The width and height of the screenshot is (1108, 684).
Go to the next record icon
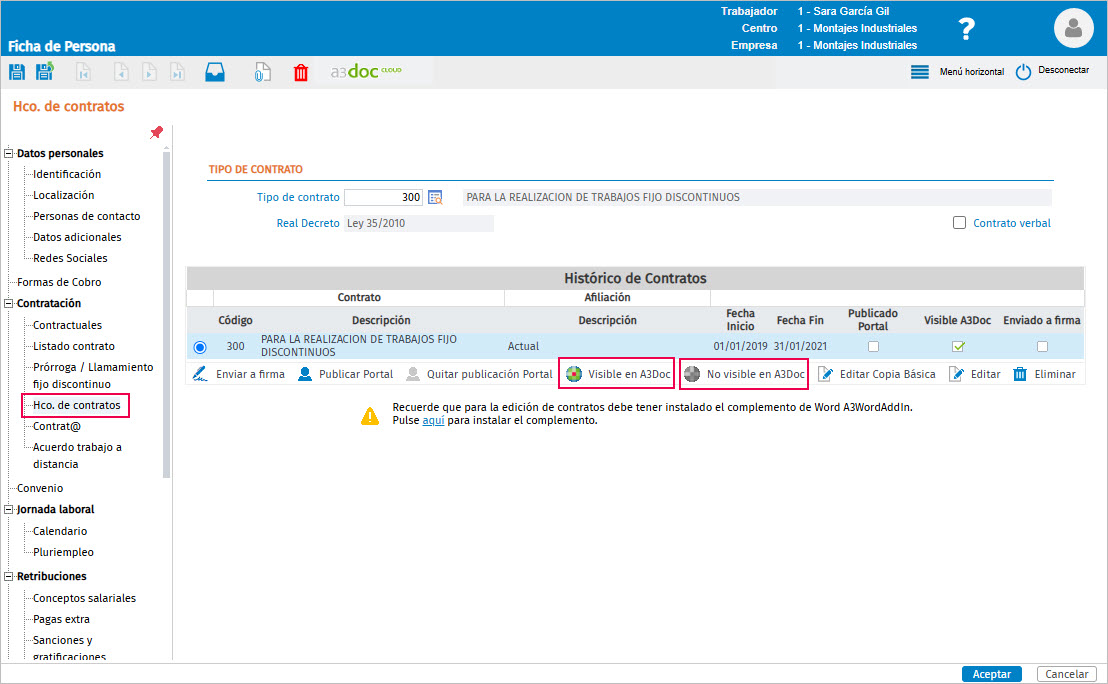click(x=149, y=72)
